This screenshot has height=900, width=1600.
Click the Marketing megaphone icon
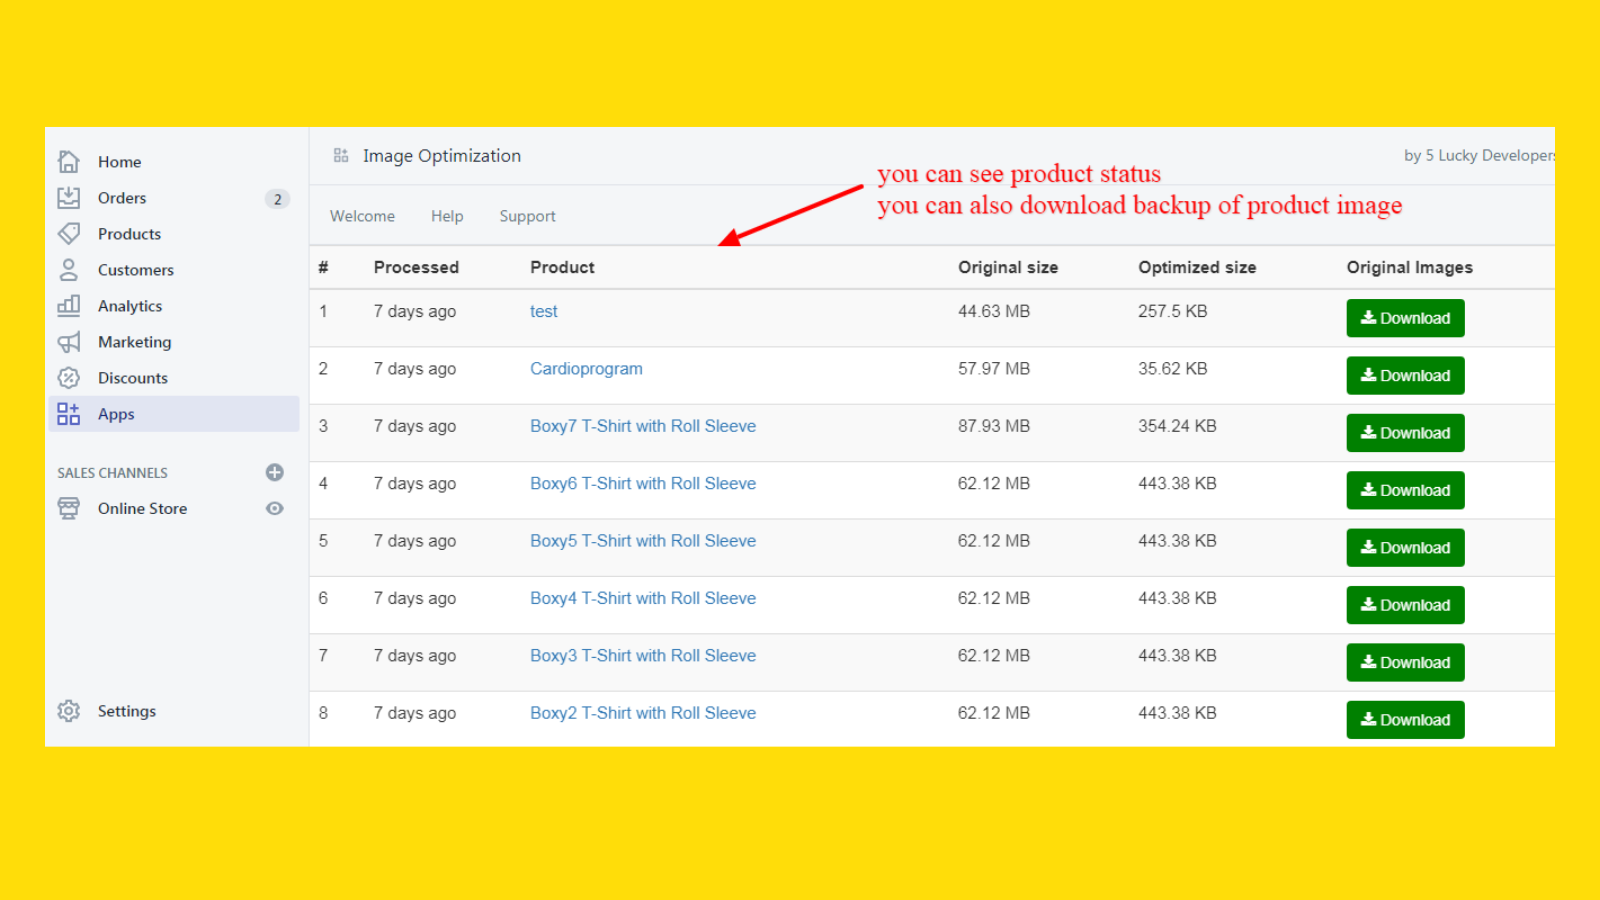pos(68,341)
